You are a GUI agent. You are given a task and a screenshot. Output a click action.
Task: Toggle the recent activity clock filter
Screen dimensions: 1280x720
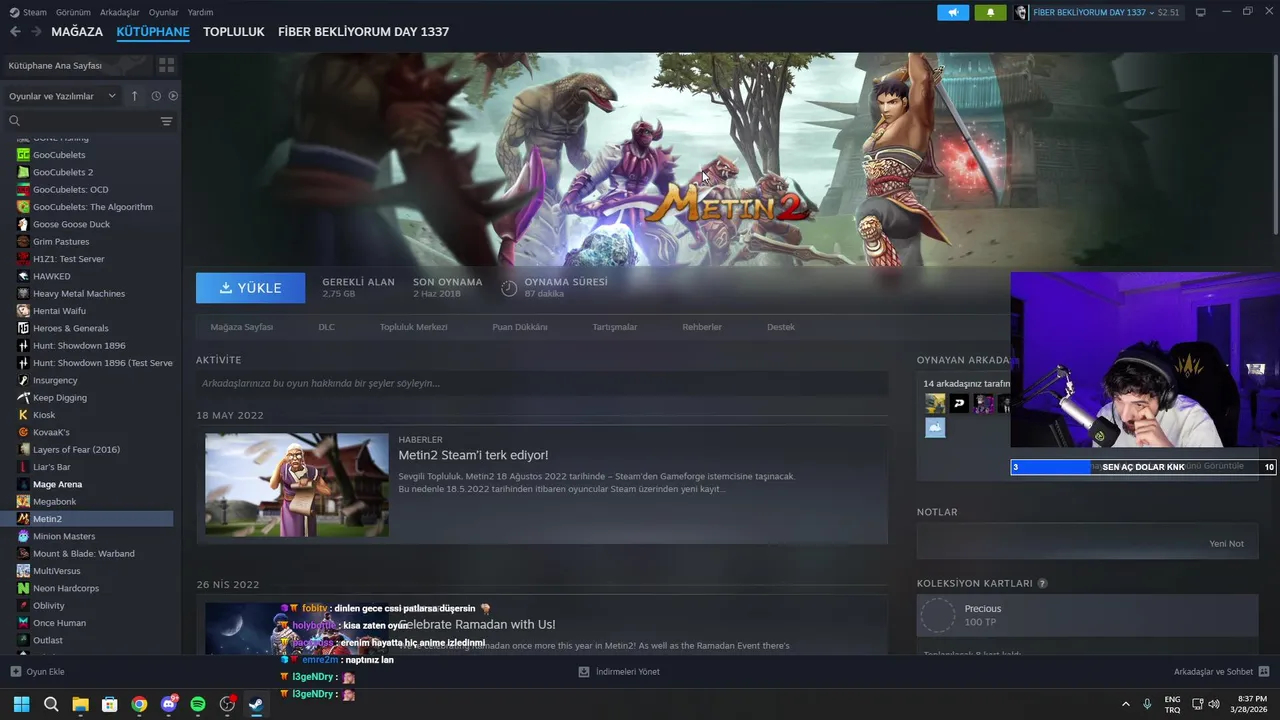(156, 96)
